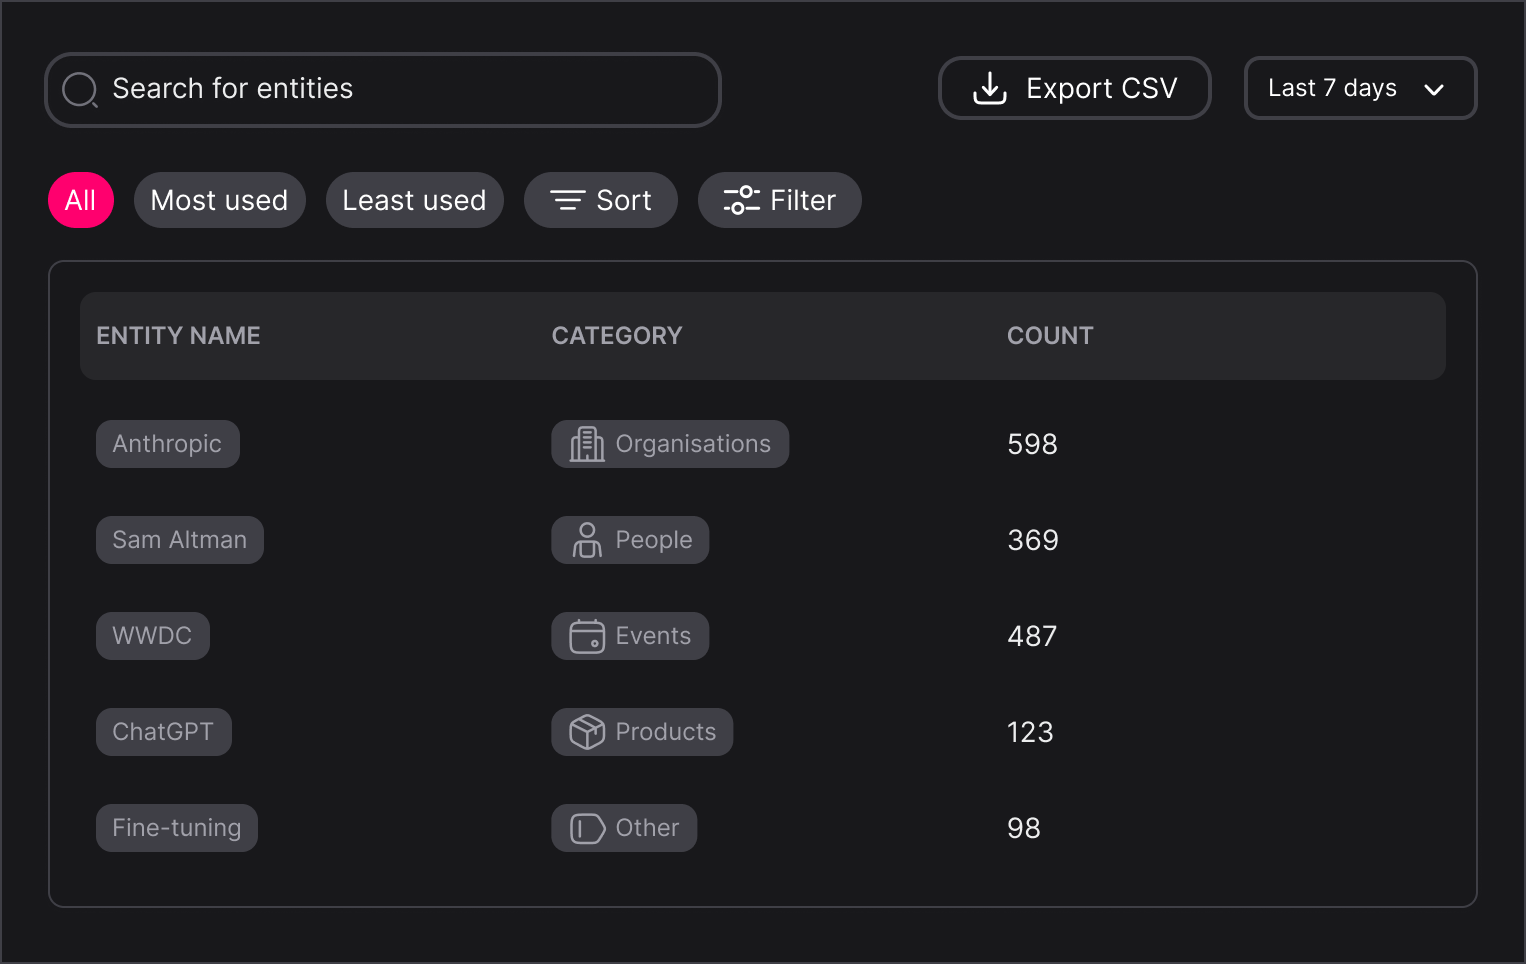
Task: Click count value 98
Action: tap(1024, 828)
